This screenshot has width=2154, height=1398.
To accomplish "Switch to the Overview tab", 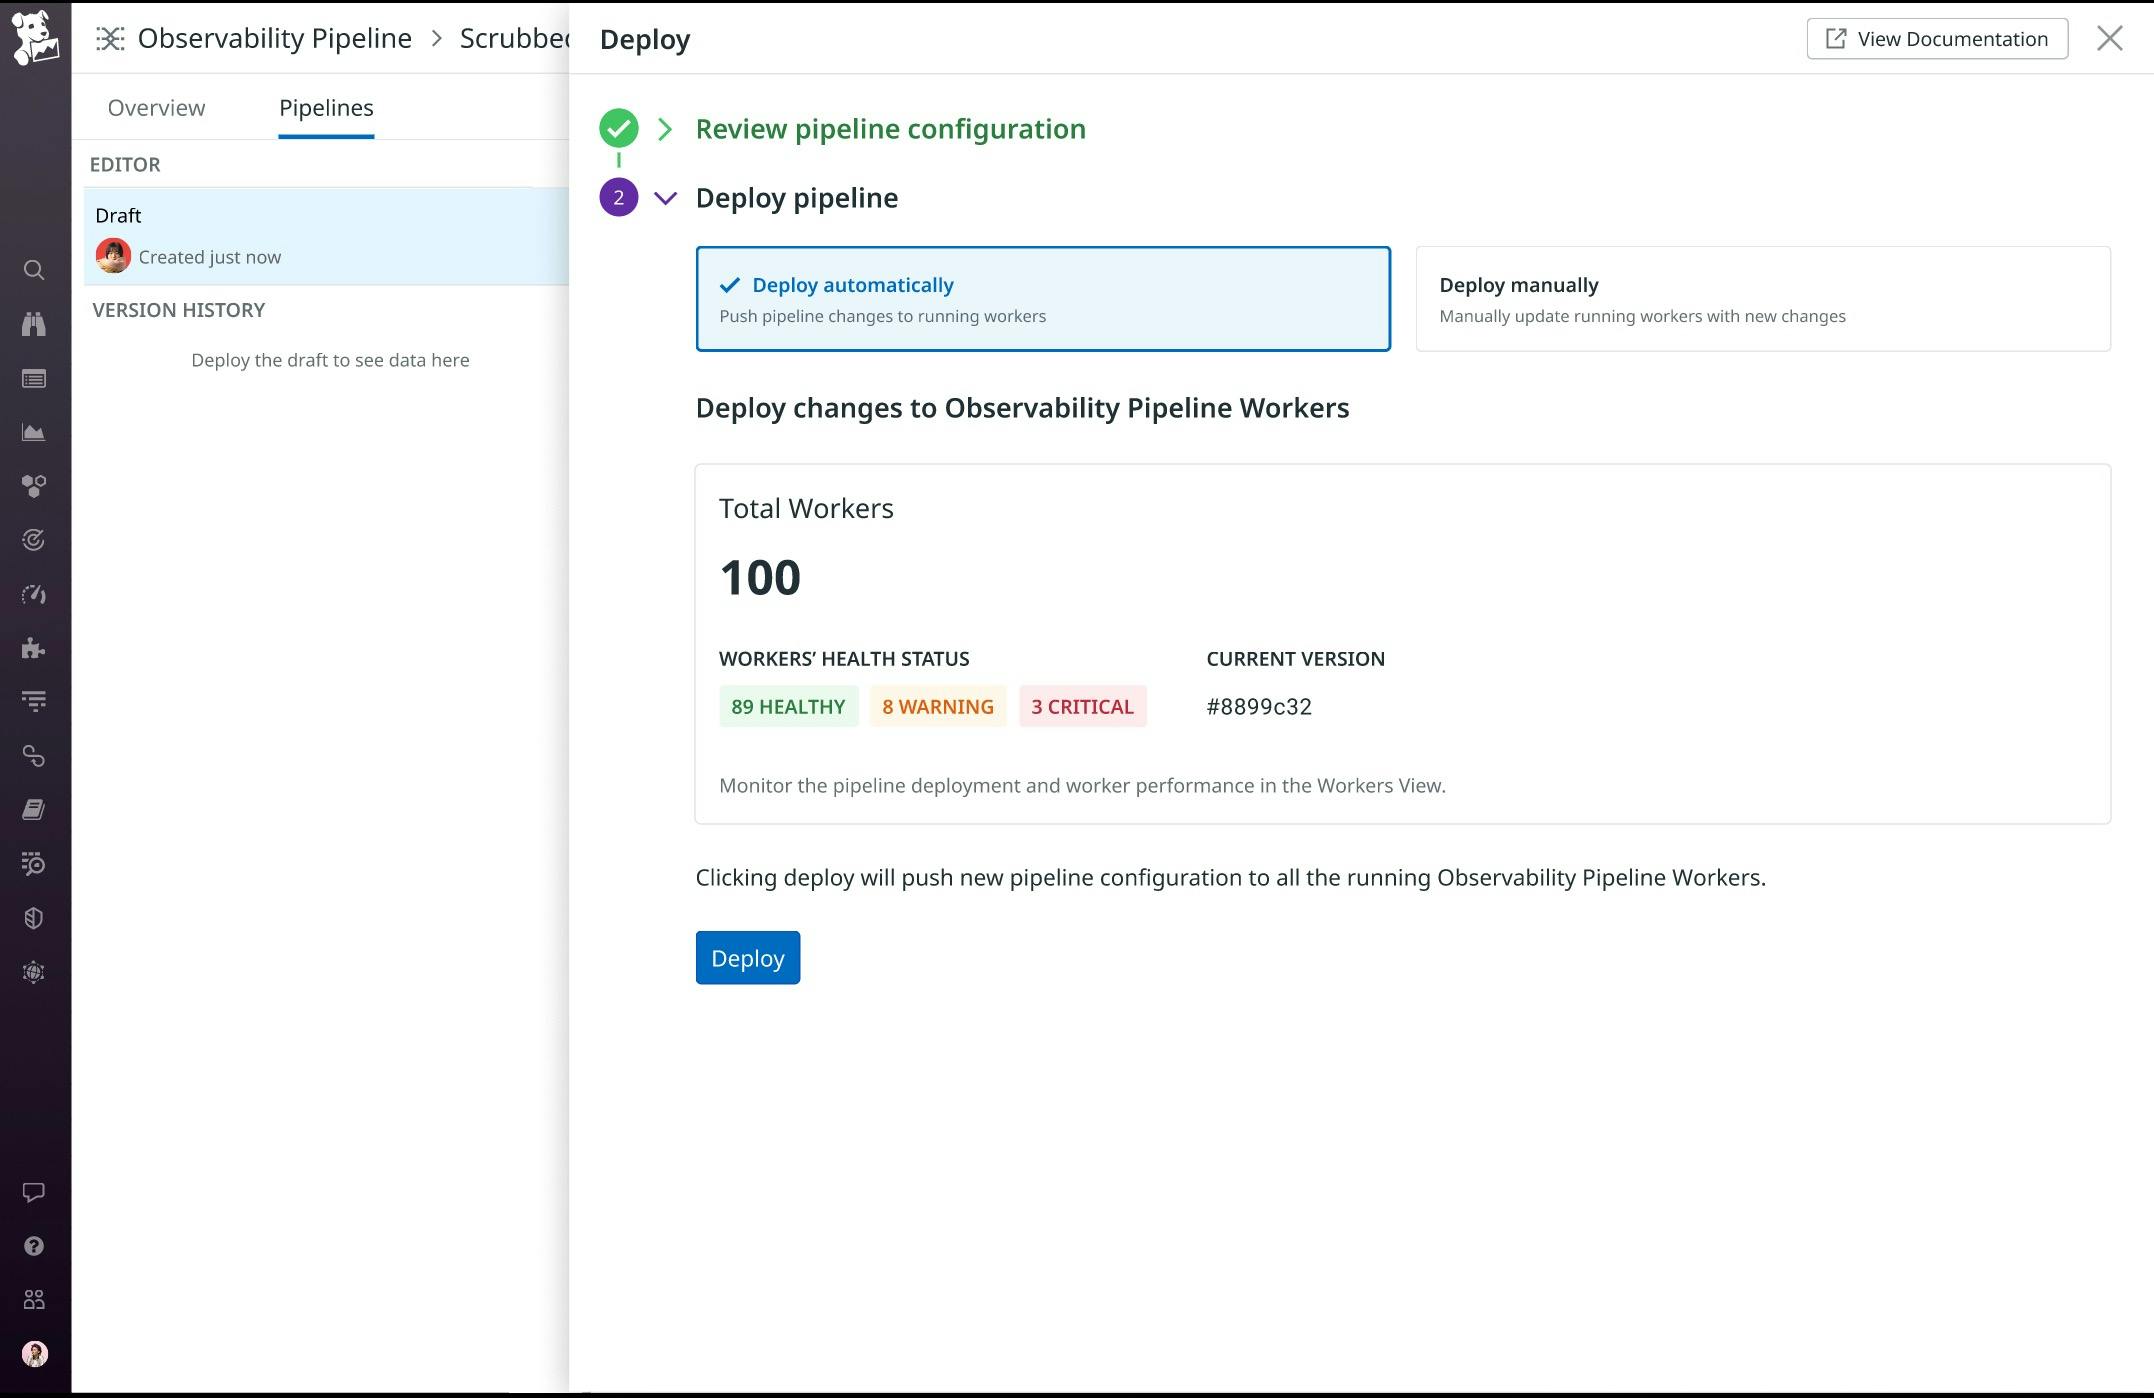I will (x=155, y=107).
